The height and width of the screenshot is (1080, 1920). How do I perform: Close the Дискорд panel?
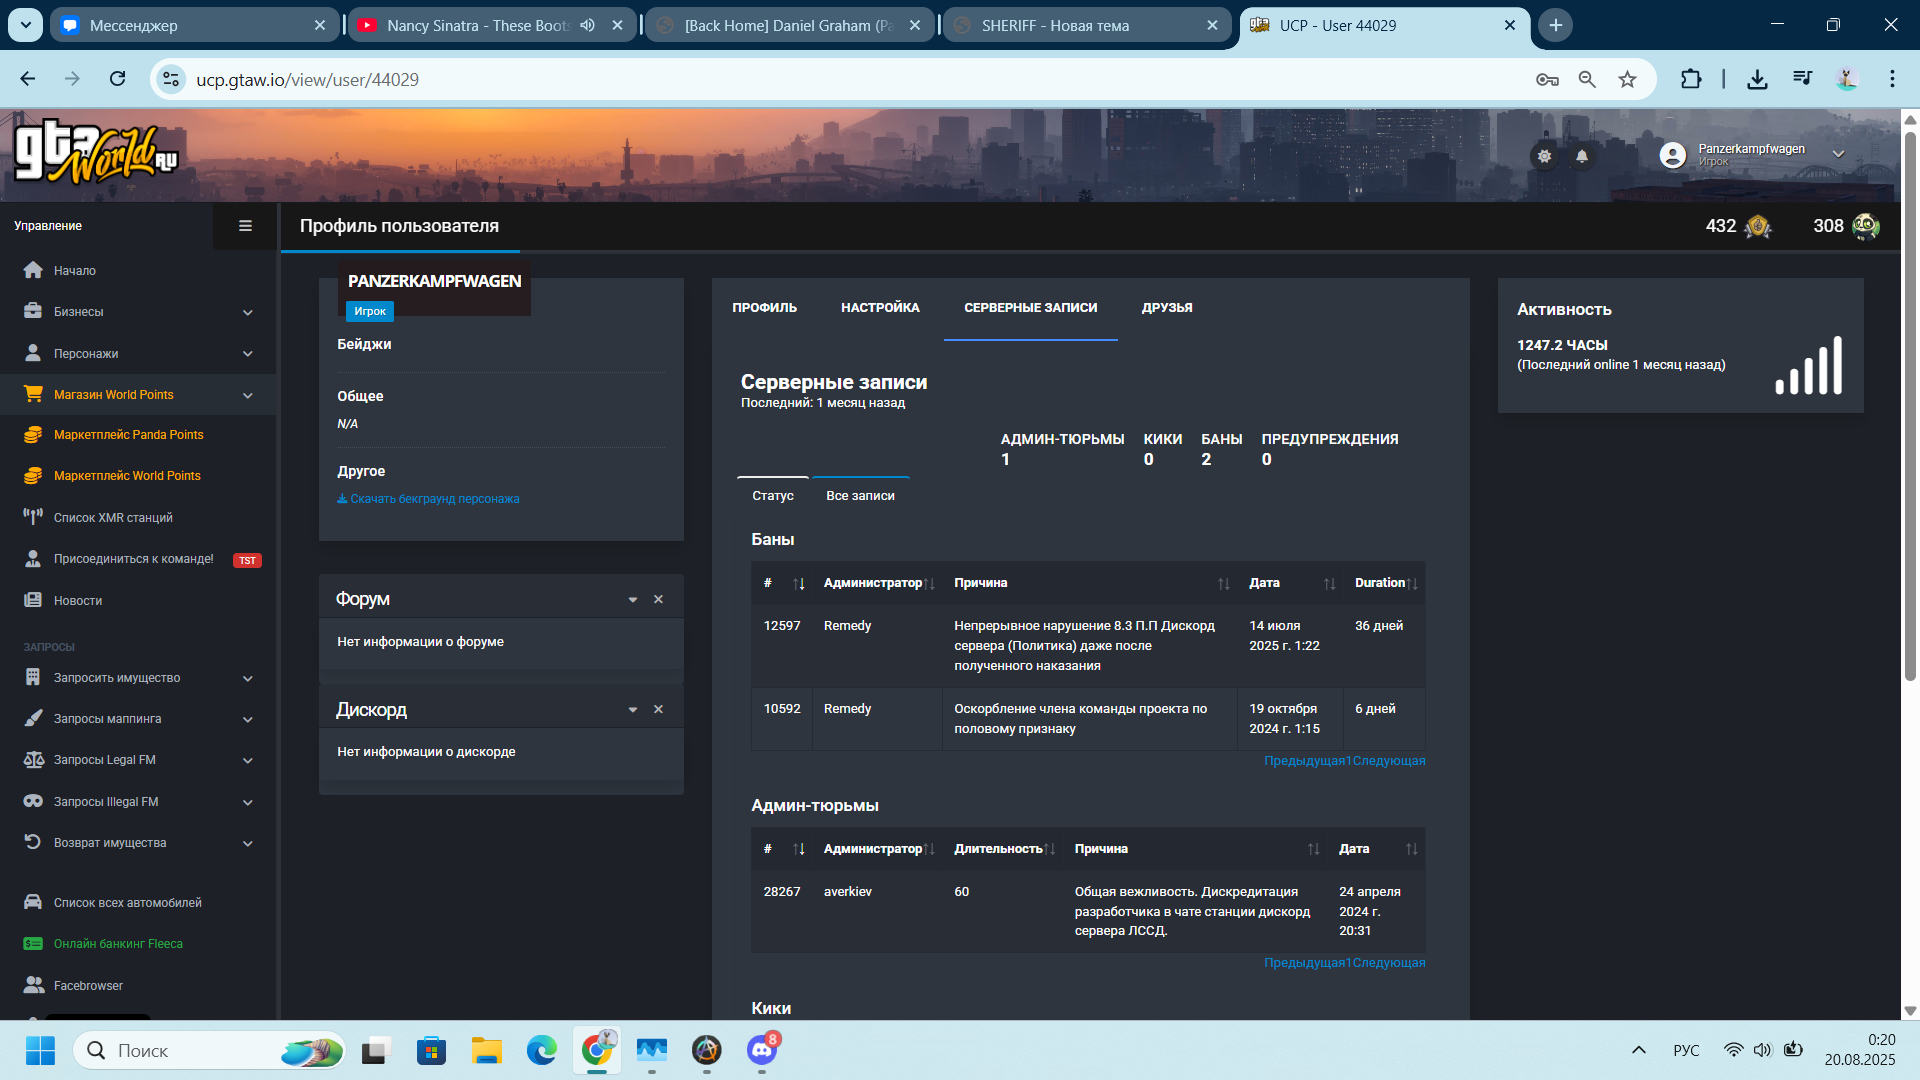pyautogui.click(x=658, y=710)
